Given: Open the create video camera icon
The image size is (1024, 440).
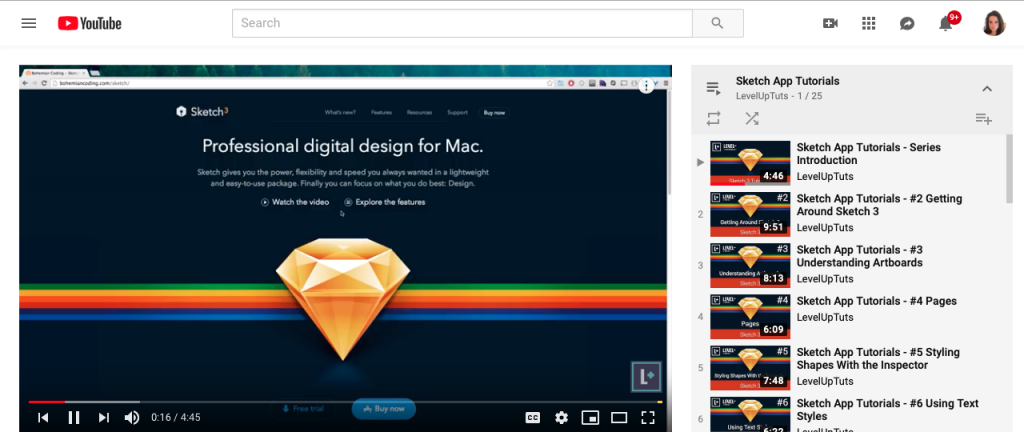Looking at the screenshot, I should click(830, 24).
